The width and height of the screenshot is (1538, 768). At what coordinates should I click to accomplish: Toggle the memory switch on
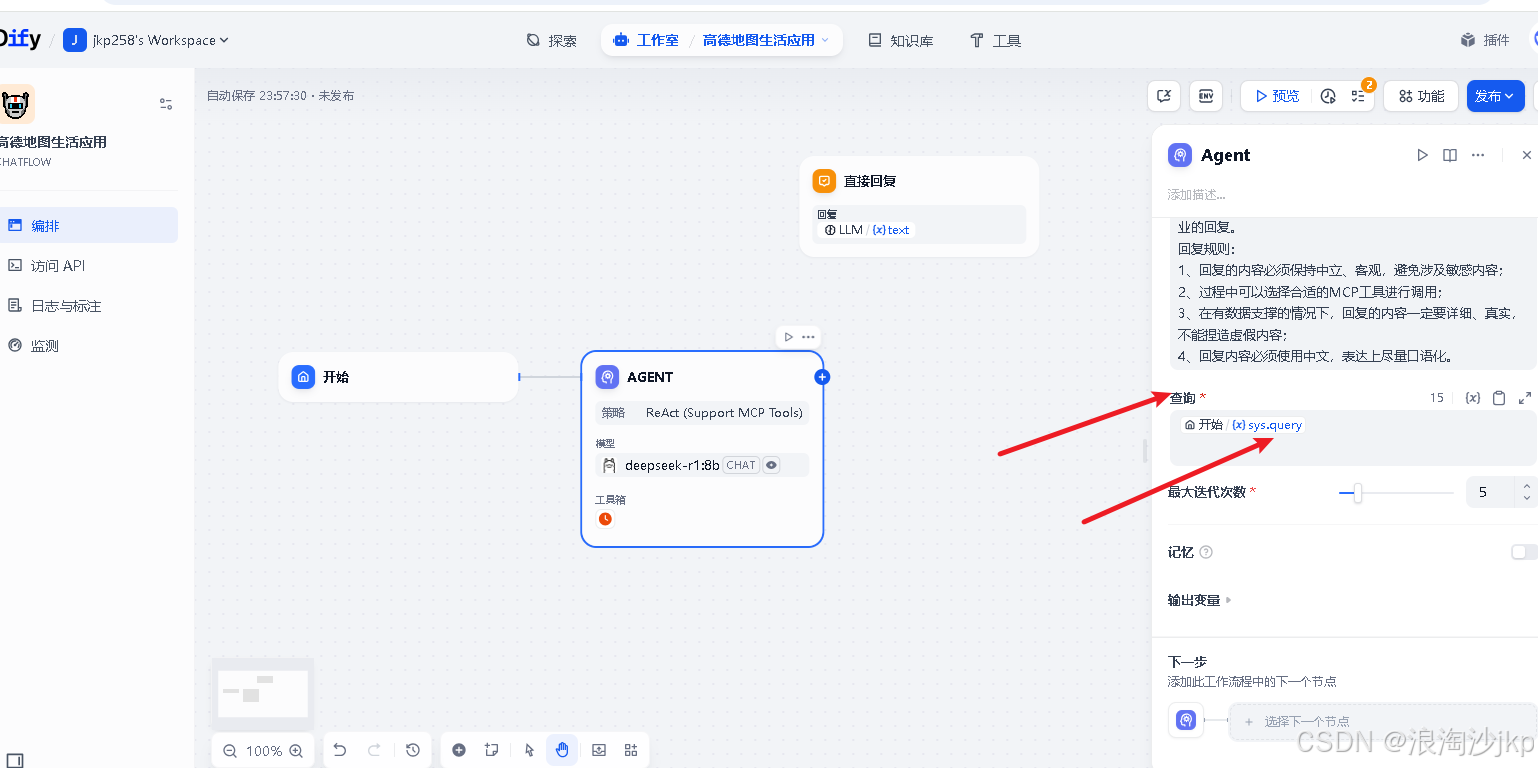(x=1524, y=552)
